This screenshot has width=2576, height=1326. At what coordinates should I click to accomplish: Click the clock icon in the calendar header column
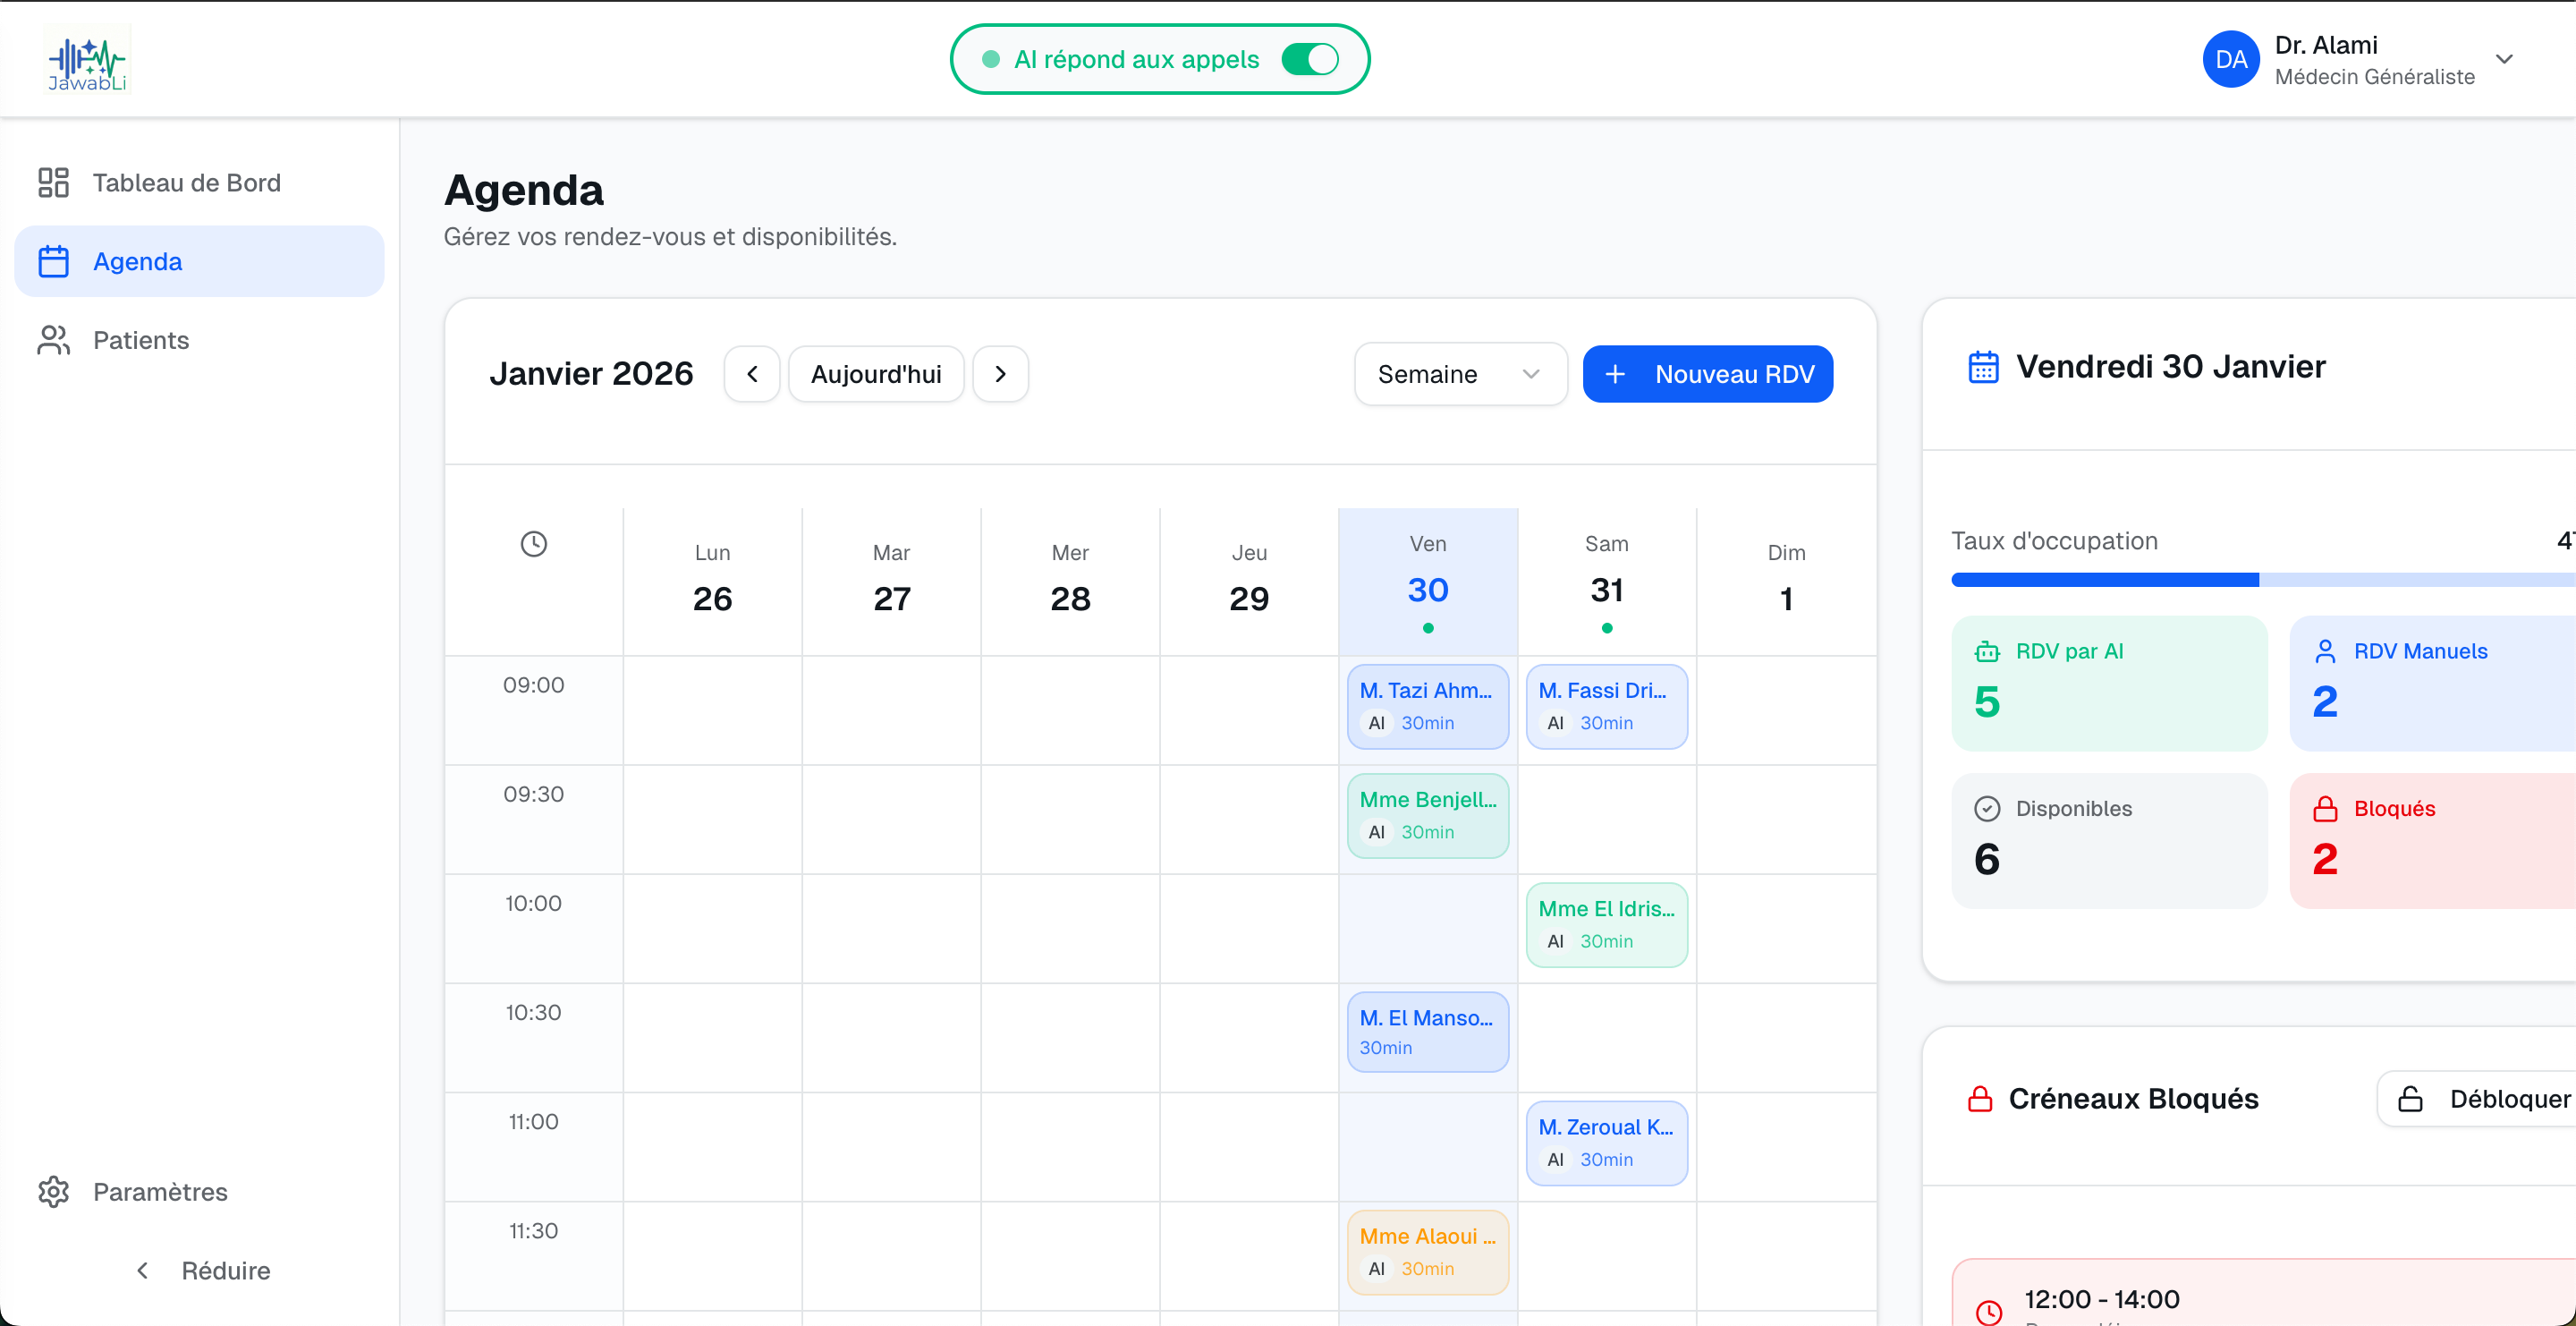(x=533, y=543)
